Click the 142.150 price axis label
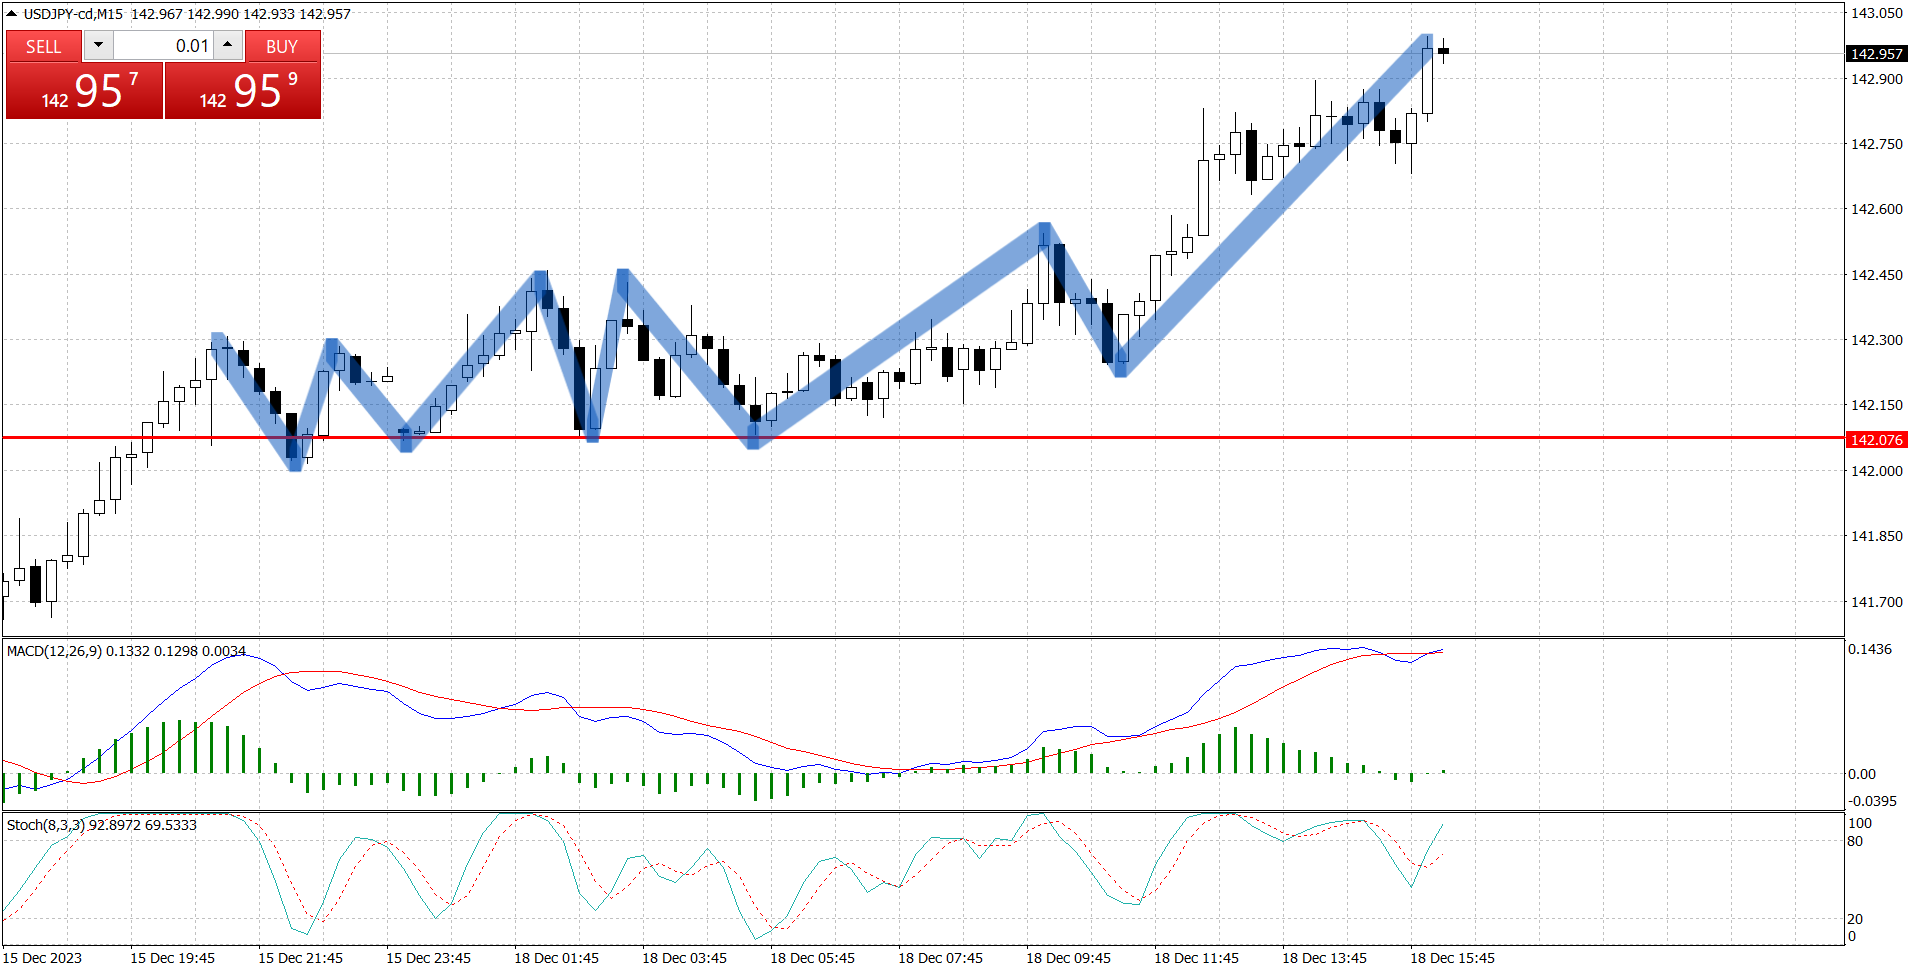This screenshot has height=972, width=1916. click(1876, 405)
